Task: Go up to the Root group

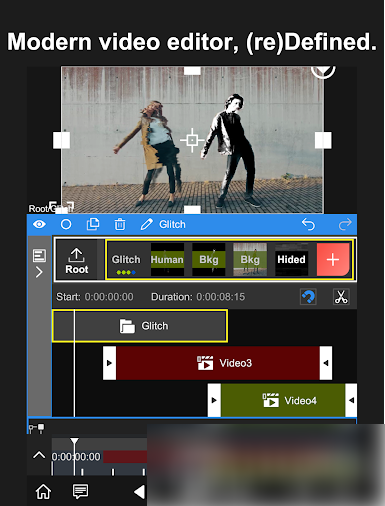Action: (x=77, y=260)
